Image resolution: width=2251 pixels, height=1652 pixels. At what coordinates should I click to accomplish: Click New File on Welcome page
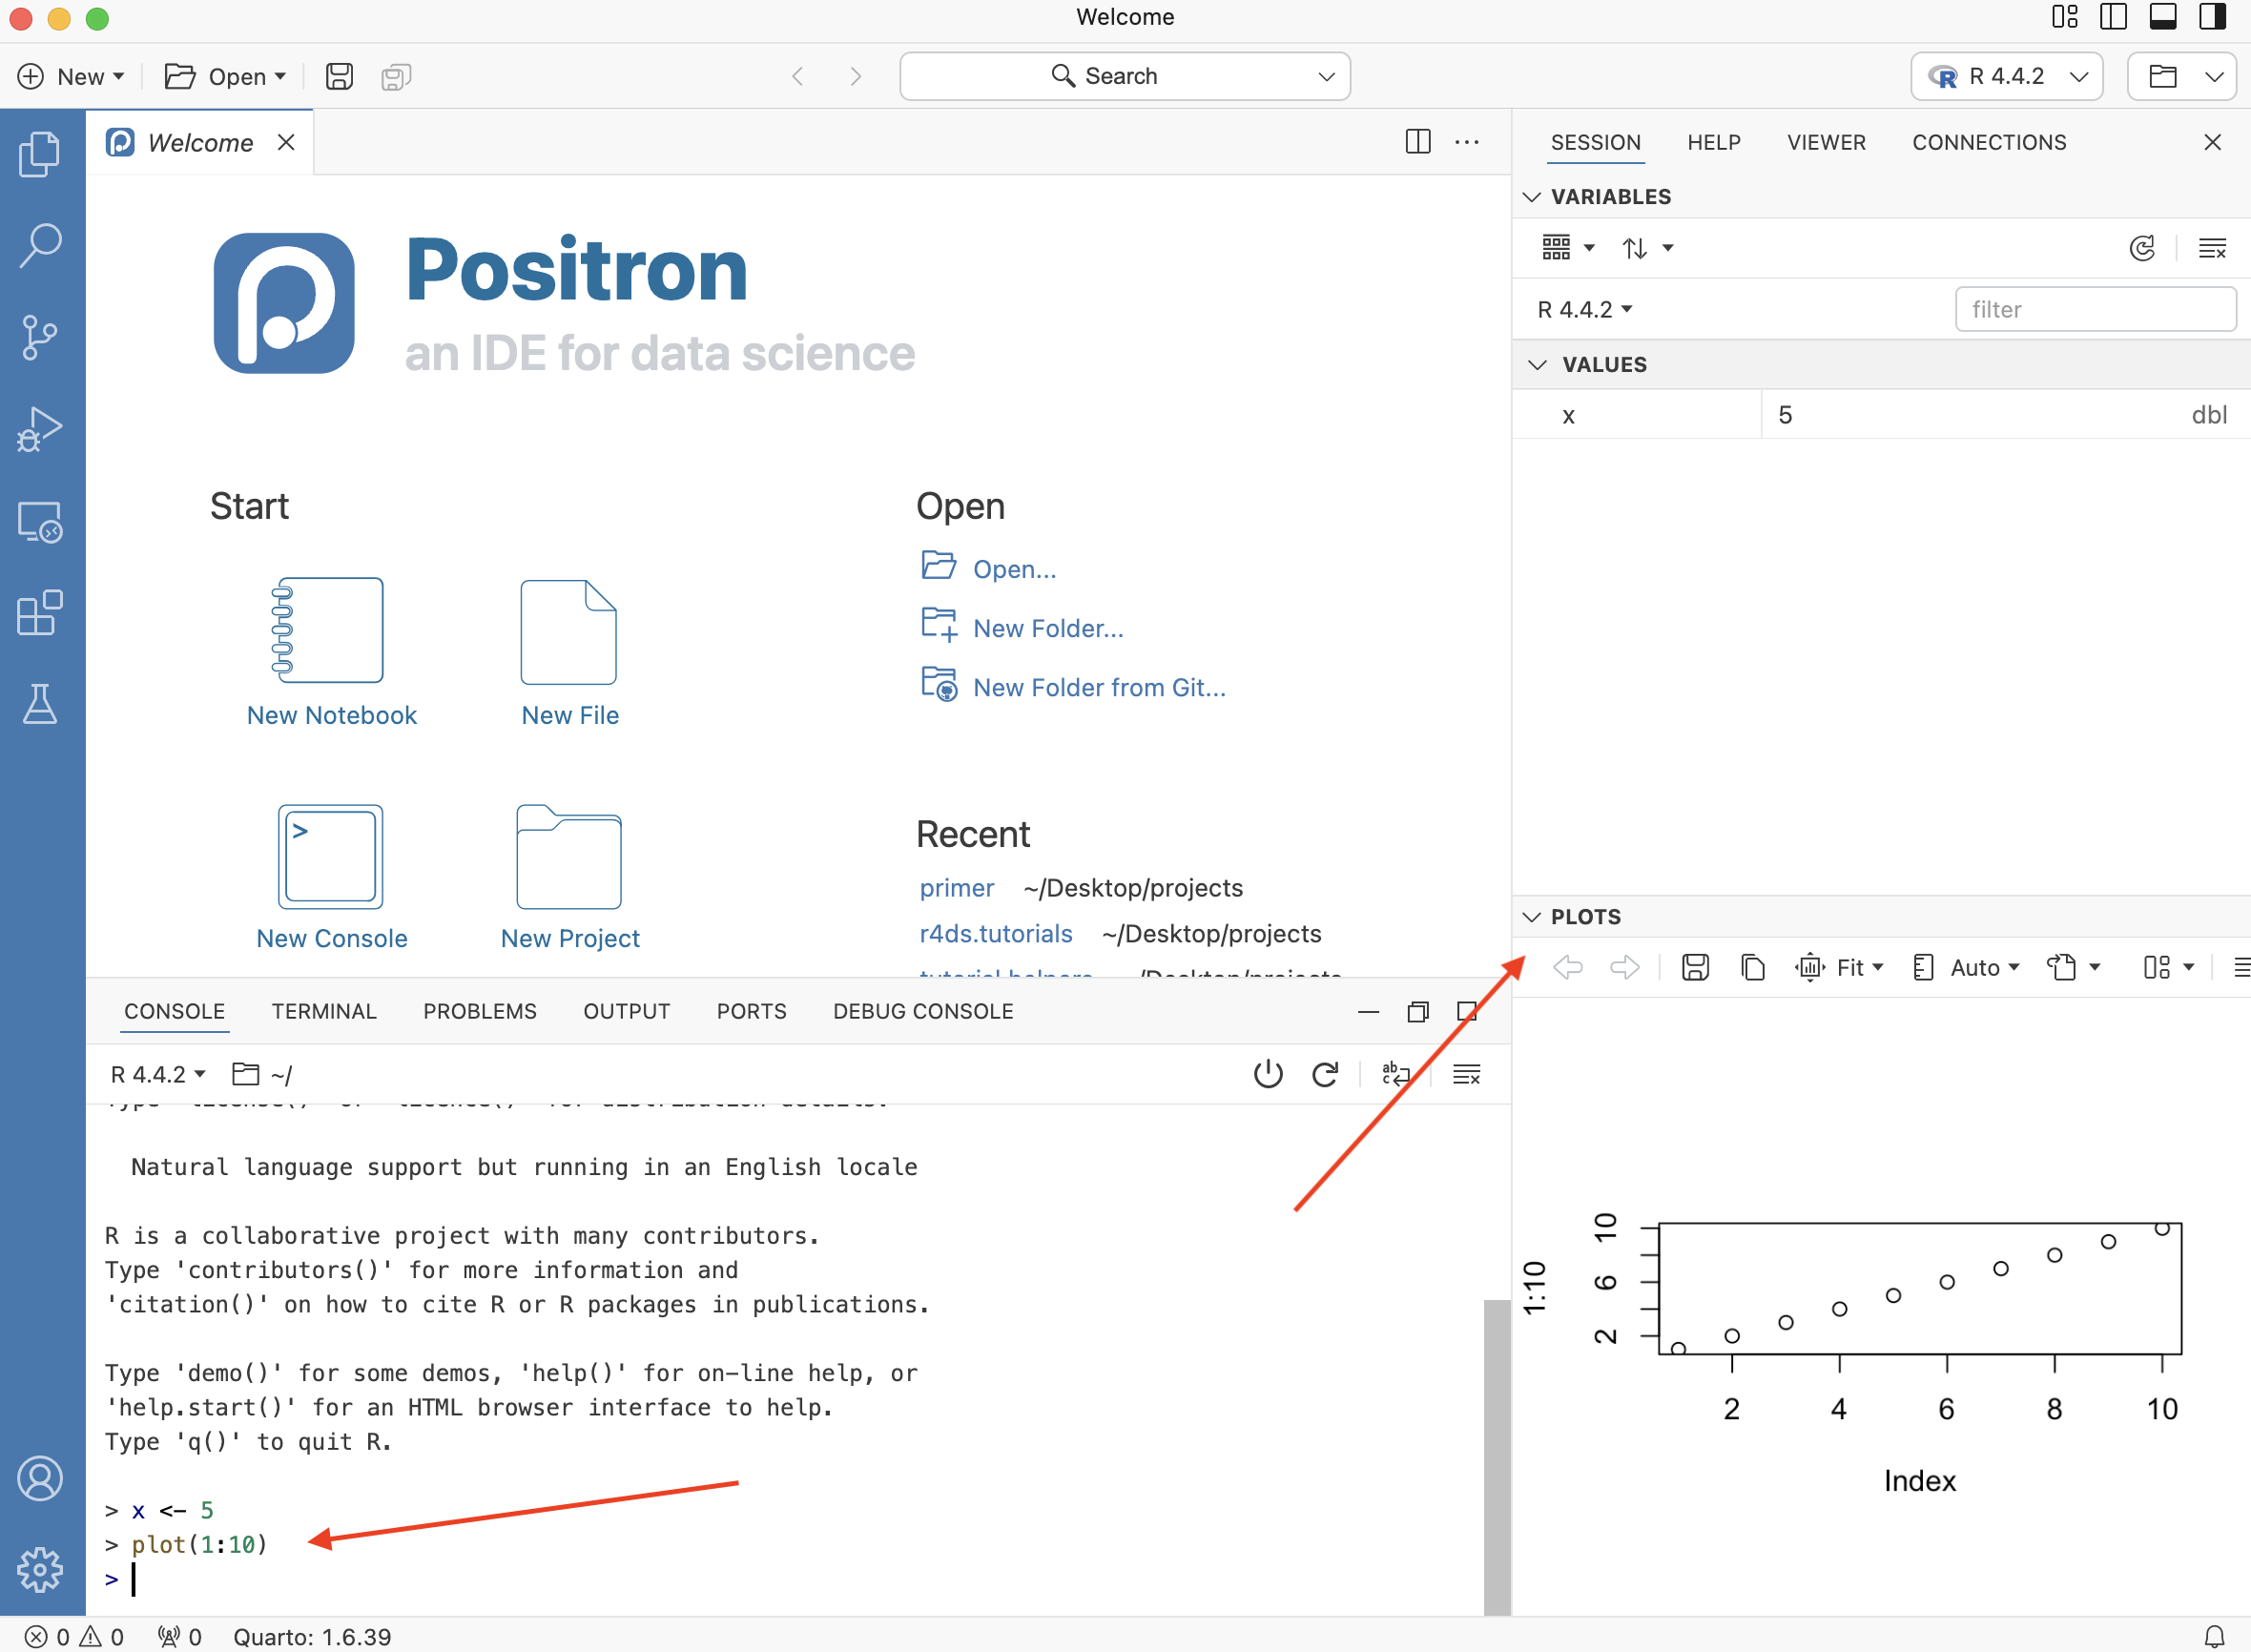tap(570, 652)
